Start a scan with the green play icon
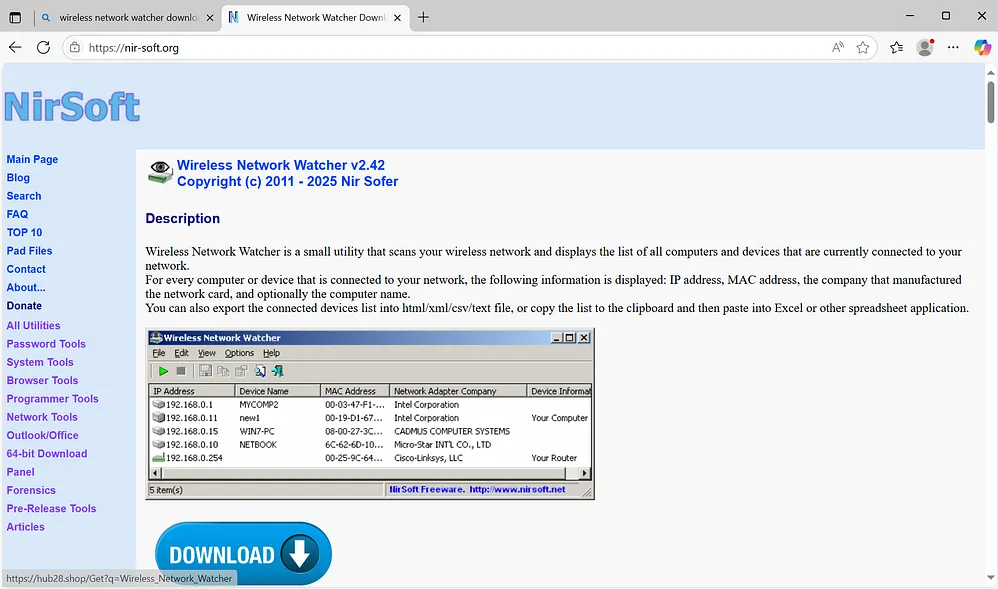The image size is (998, 589). pyautogui.click(x=163, y=370)
